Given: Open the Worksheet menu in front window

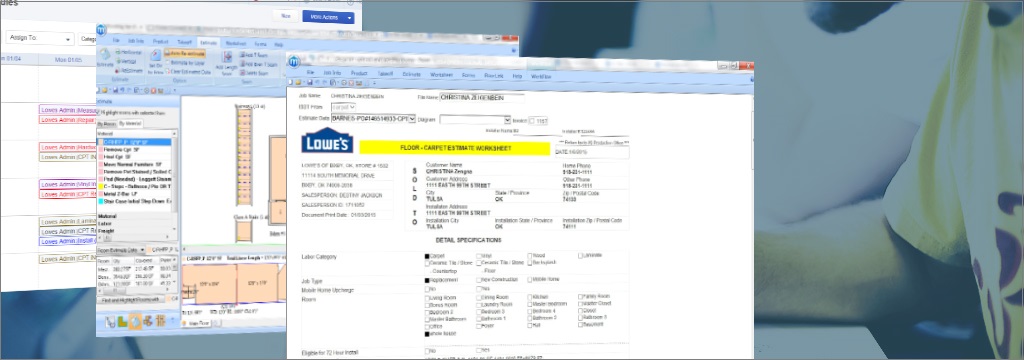Looking at the screenshot, I should 441,75.
